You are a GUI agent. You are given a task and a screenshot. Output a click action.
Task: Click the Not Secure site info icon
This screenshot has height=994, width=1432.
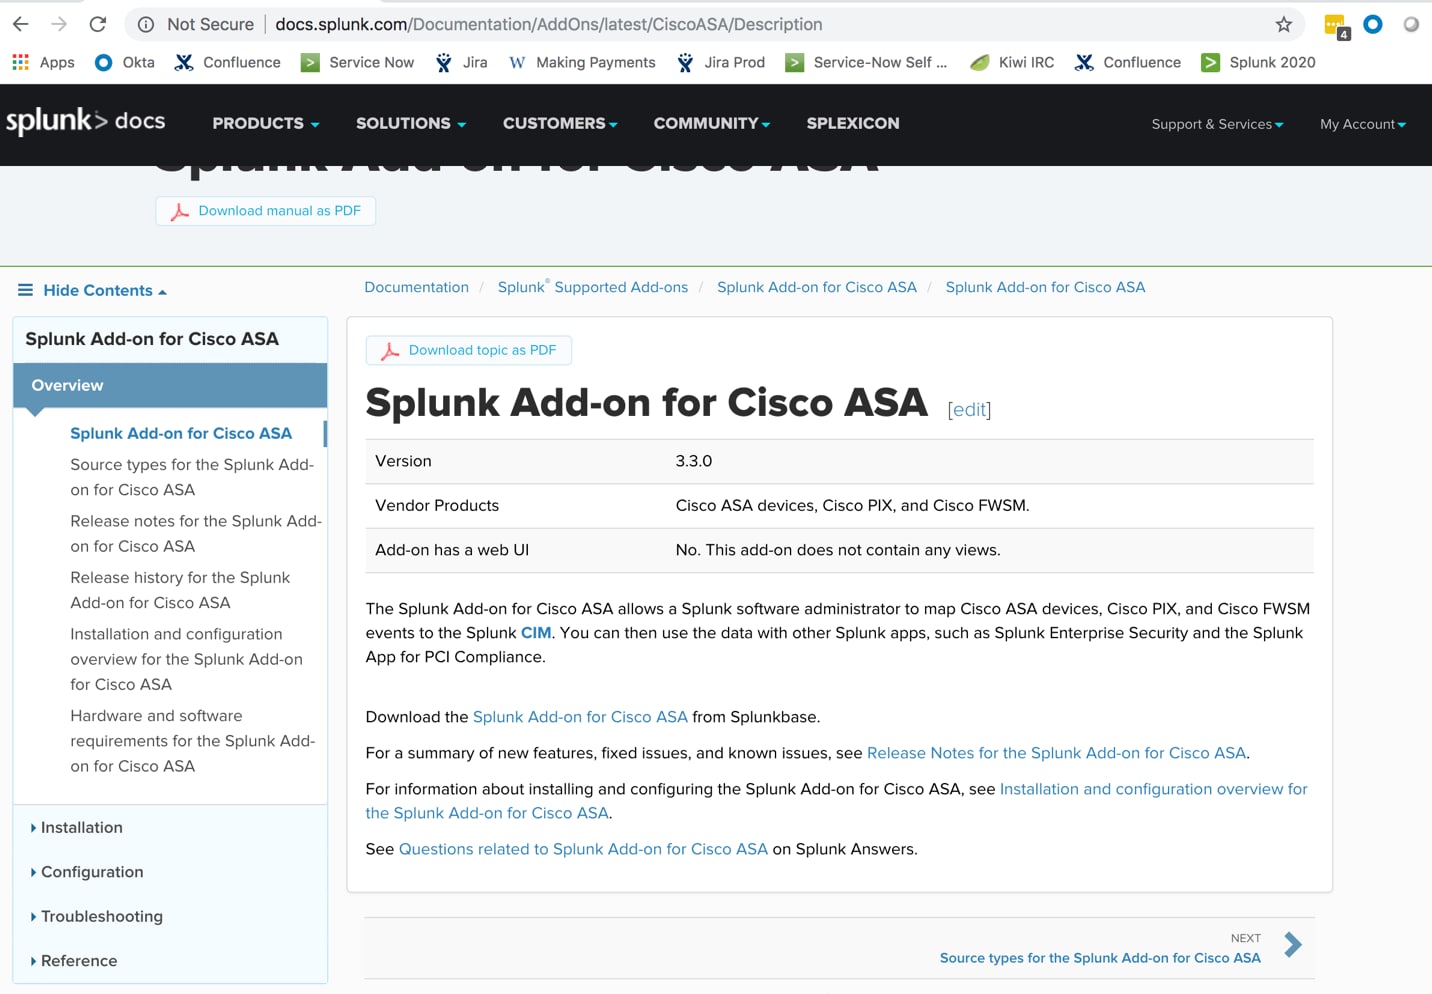click(x=146, y=24)
